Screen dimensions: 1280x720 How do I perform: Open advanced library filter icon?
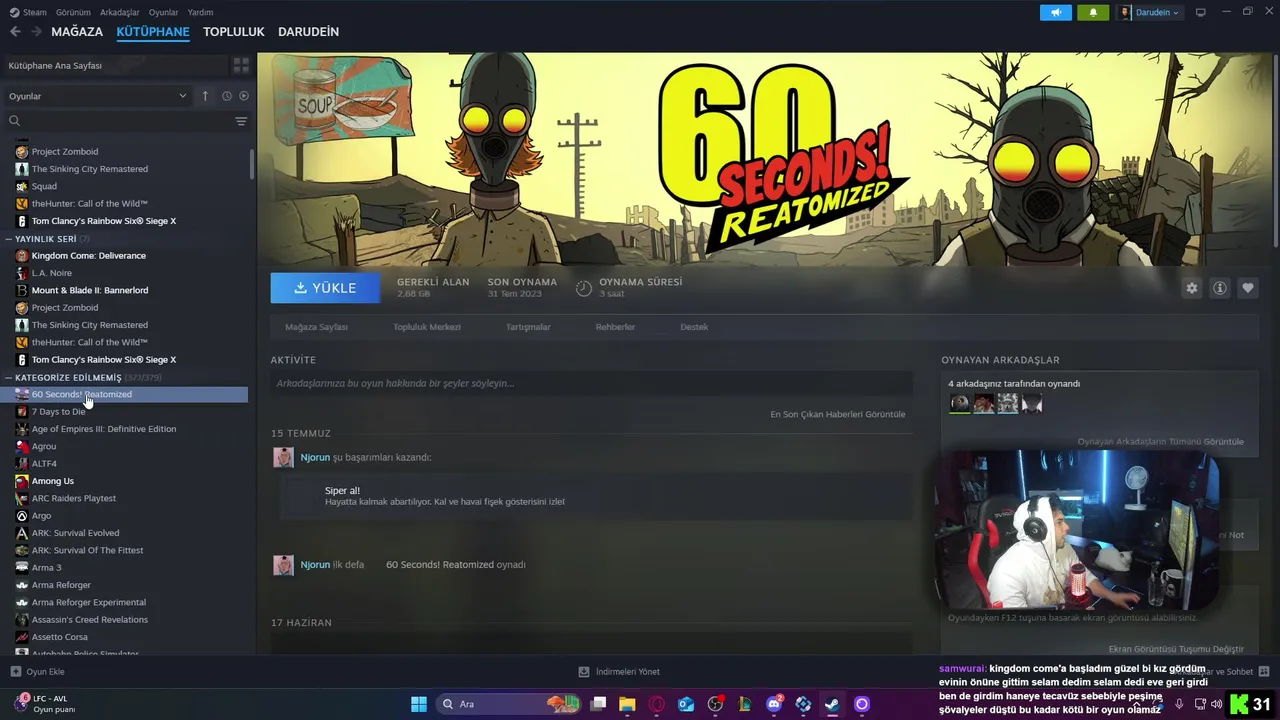[x=241, y=121]
